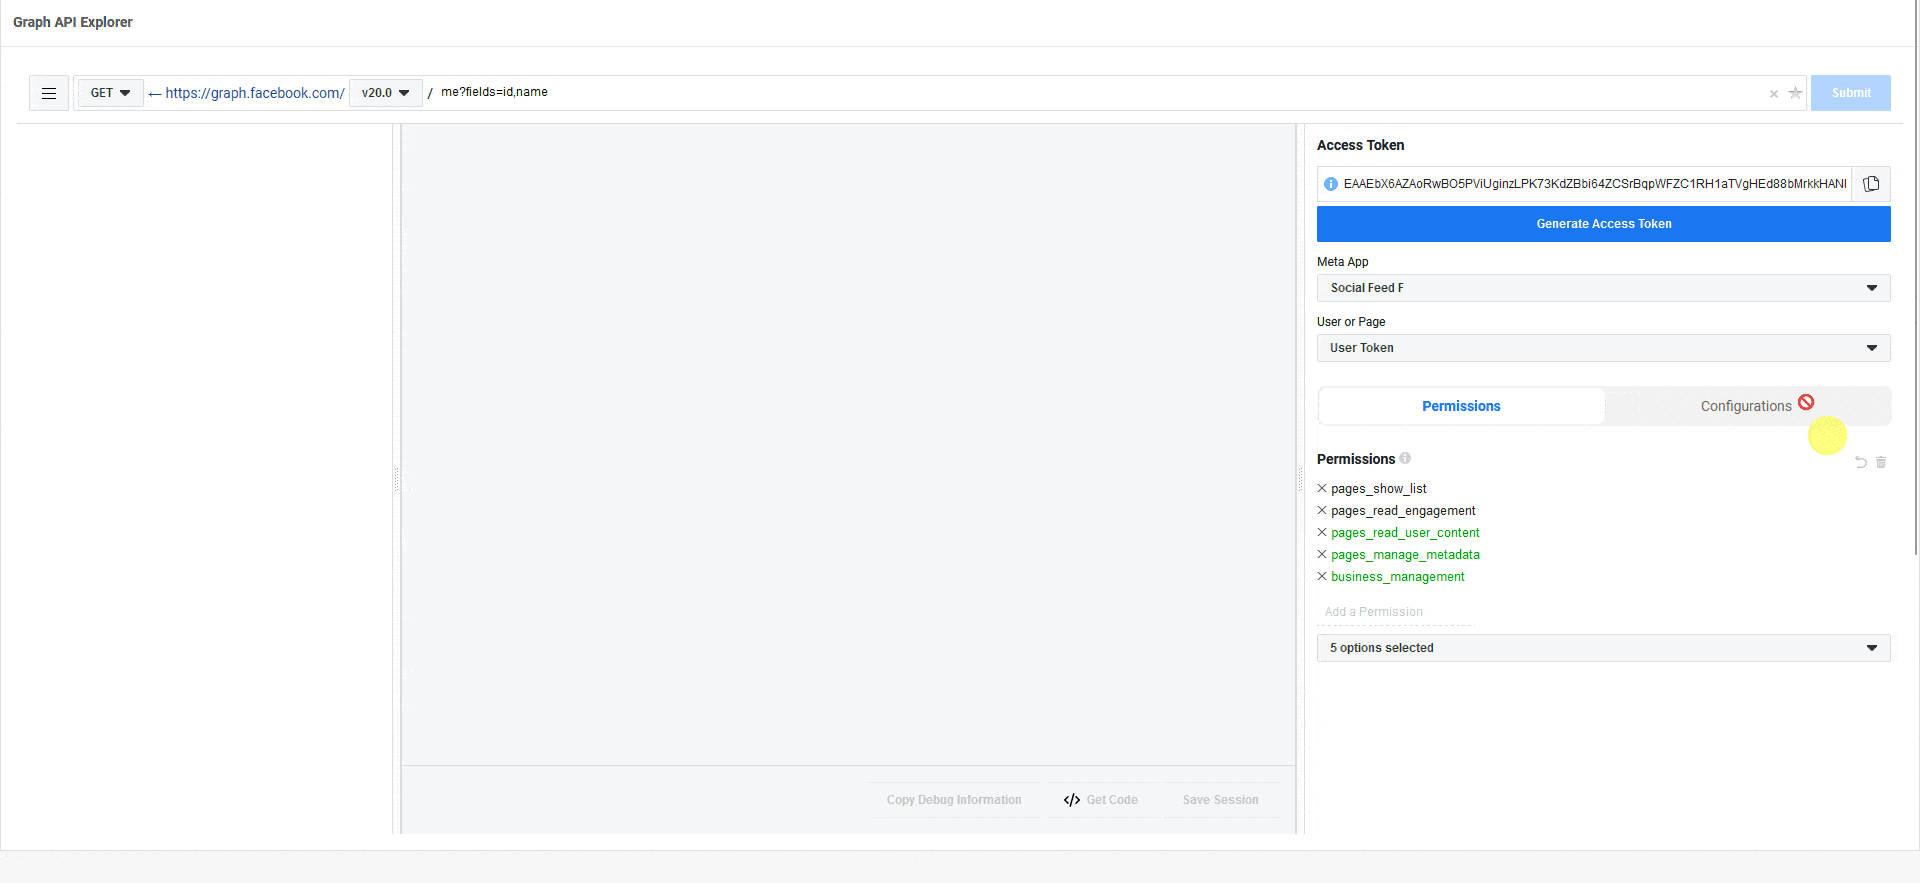Viewport: 1920px width, 883px height.
Task: Expand the User Token dropdown
Action: [1603, 348]
